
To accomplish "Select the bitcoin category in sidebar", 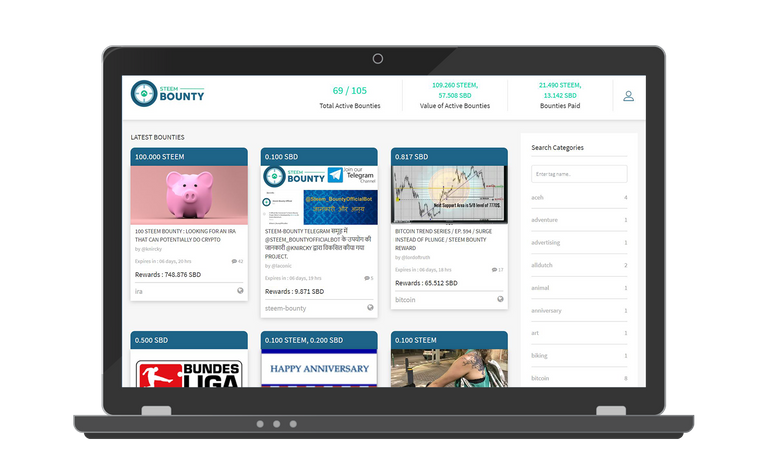I will (579, 378).
